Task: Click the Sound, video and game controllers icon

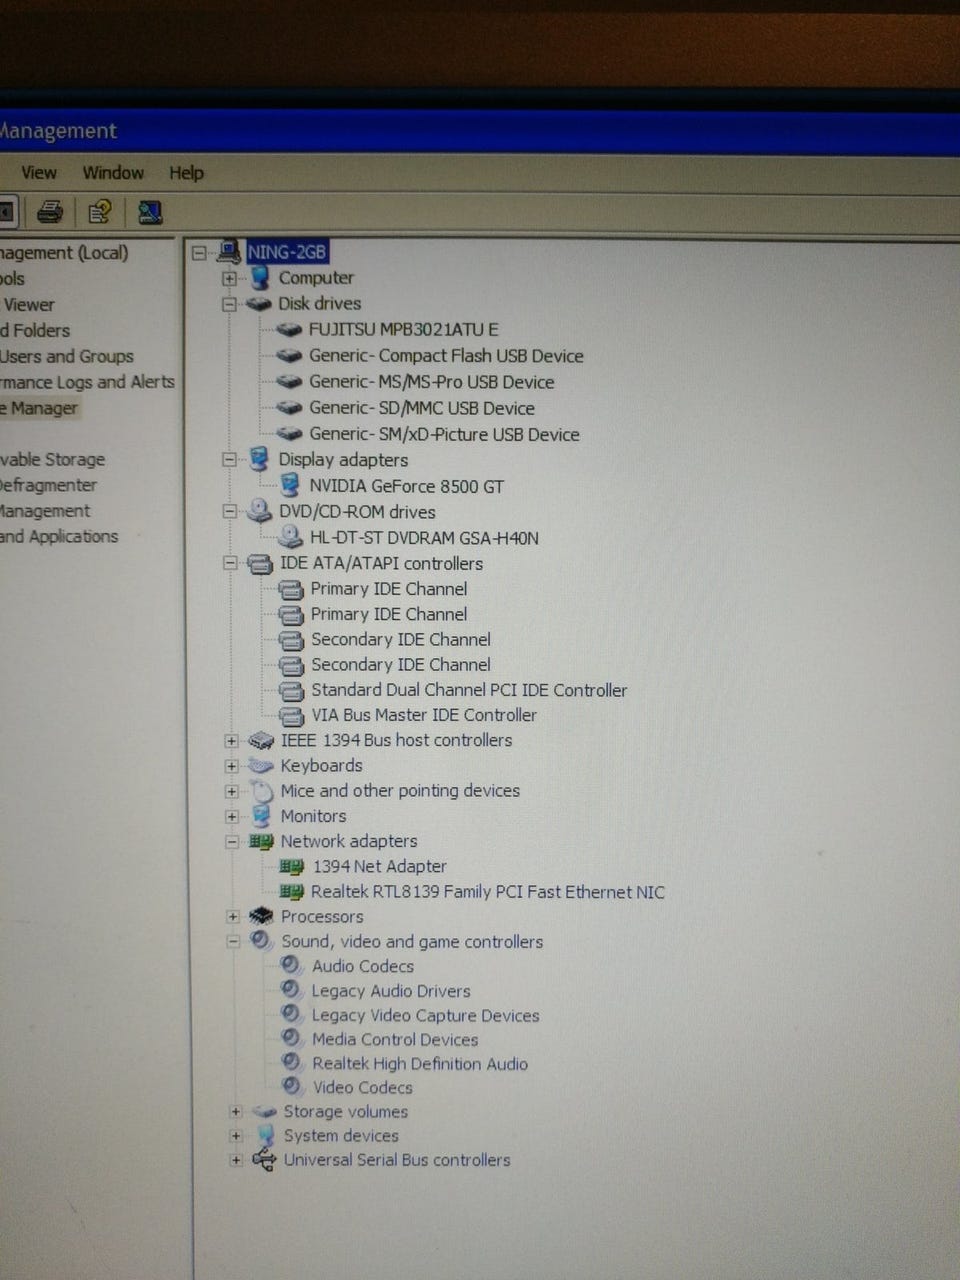Action: tap(262, 941)
